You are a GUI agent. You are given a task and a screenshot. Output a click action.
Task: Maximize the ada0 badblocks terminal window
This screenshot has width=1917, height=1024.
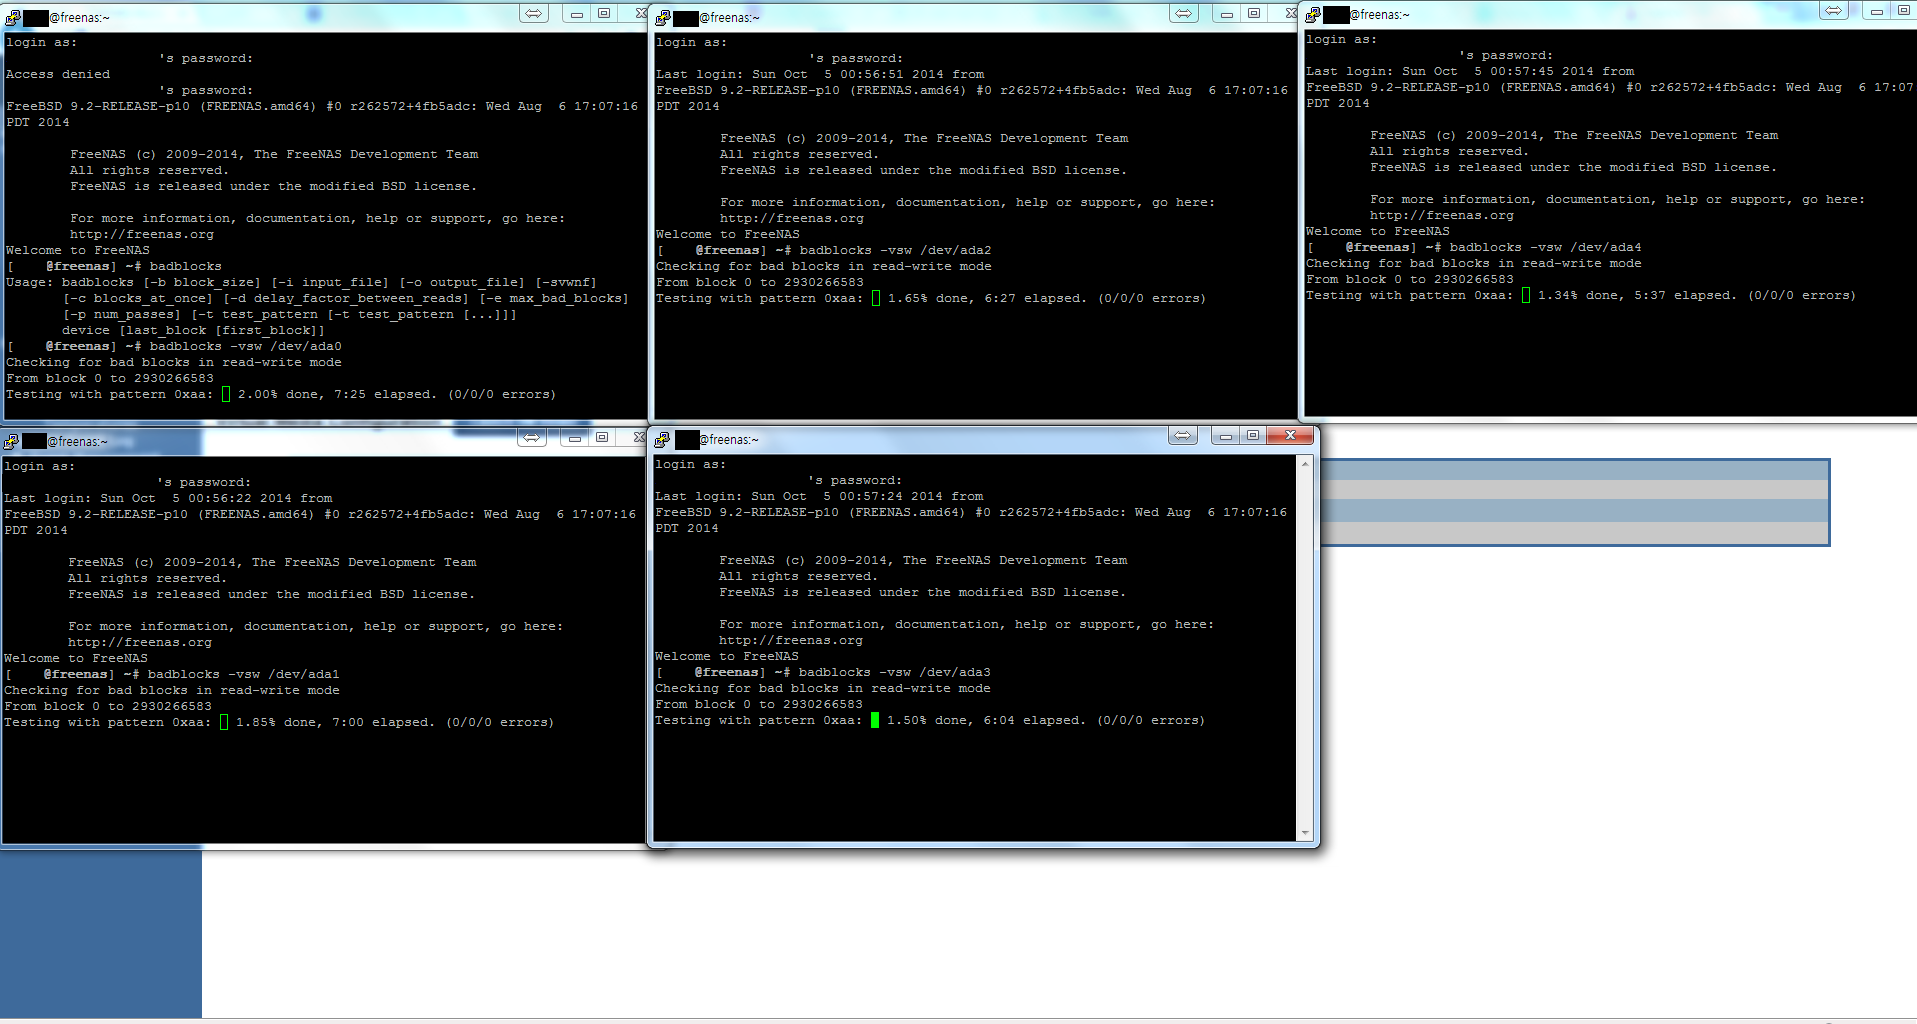[x=604, y=14]
